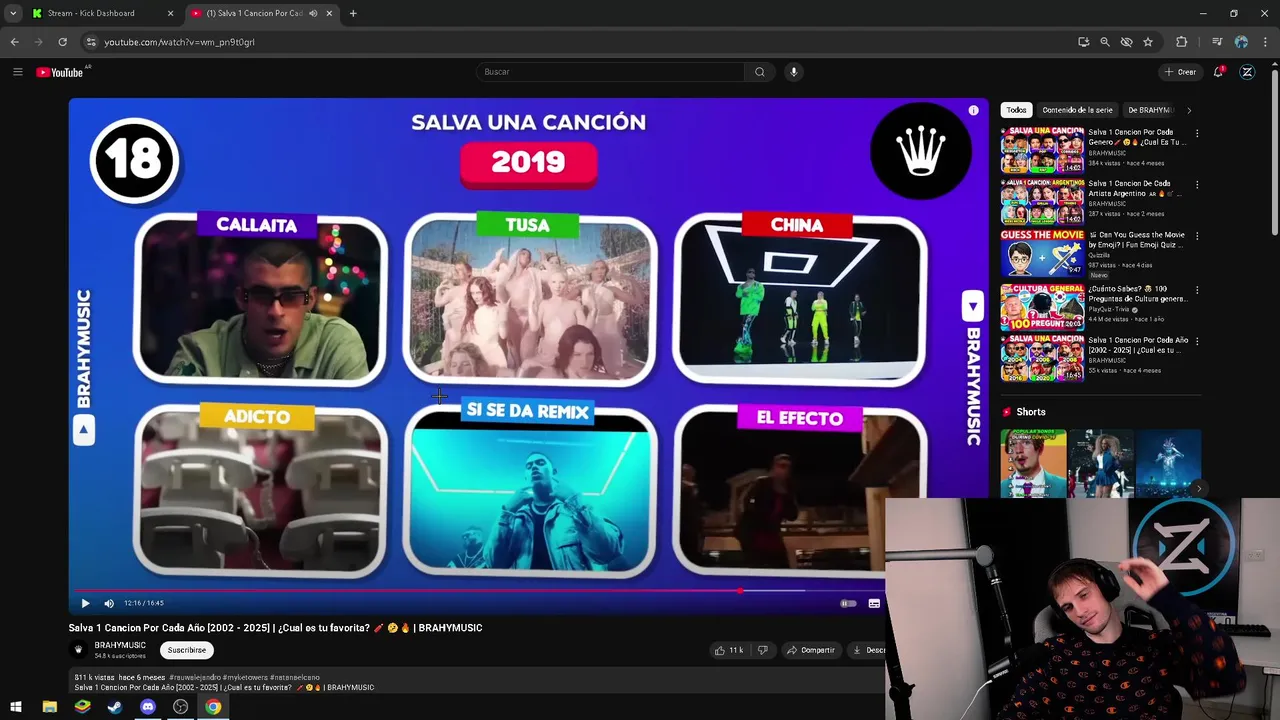Open options for Guess the Movie video
Screen dimensions: 1280x720
pos(1196,237)
